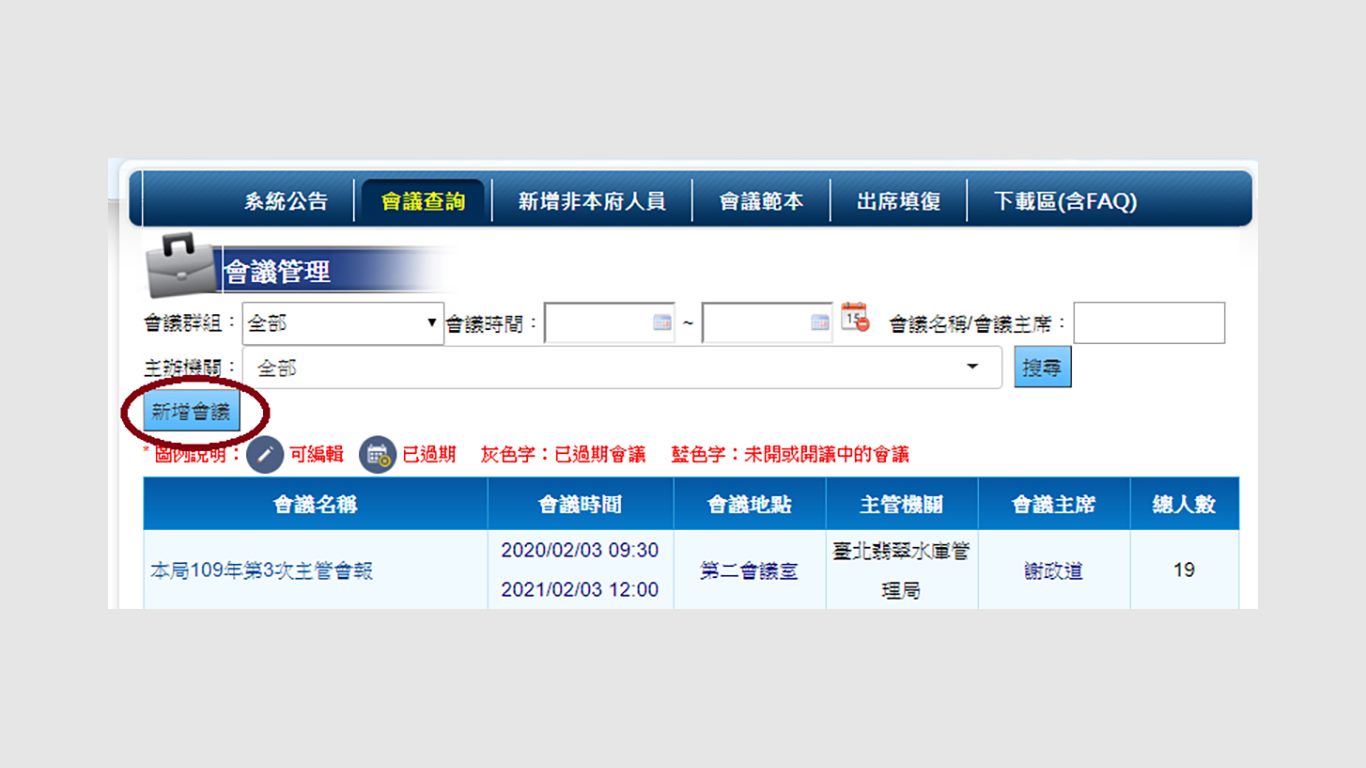Image resolution: width=1366 pixels, height=768 pixels.
Task: Open the 系統公告 tab
Action: (285, 201)
